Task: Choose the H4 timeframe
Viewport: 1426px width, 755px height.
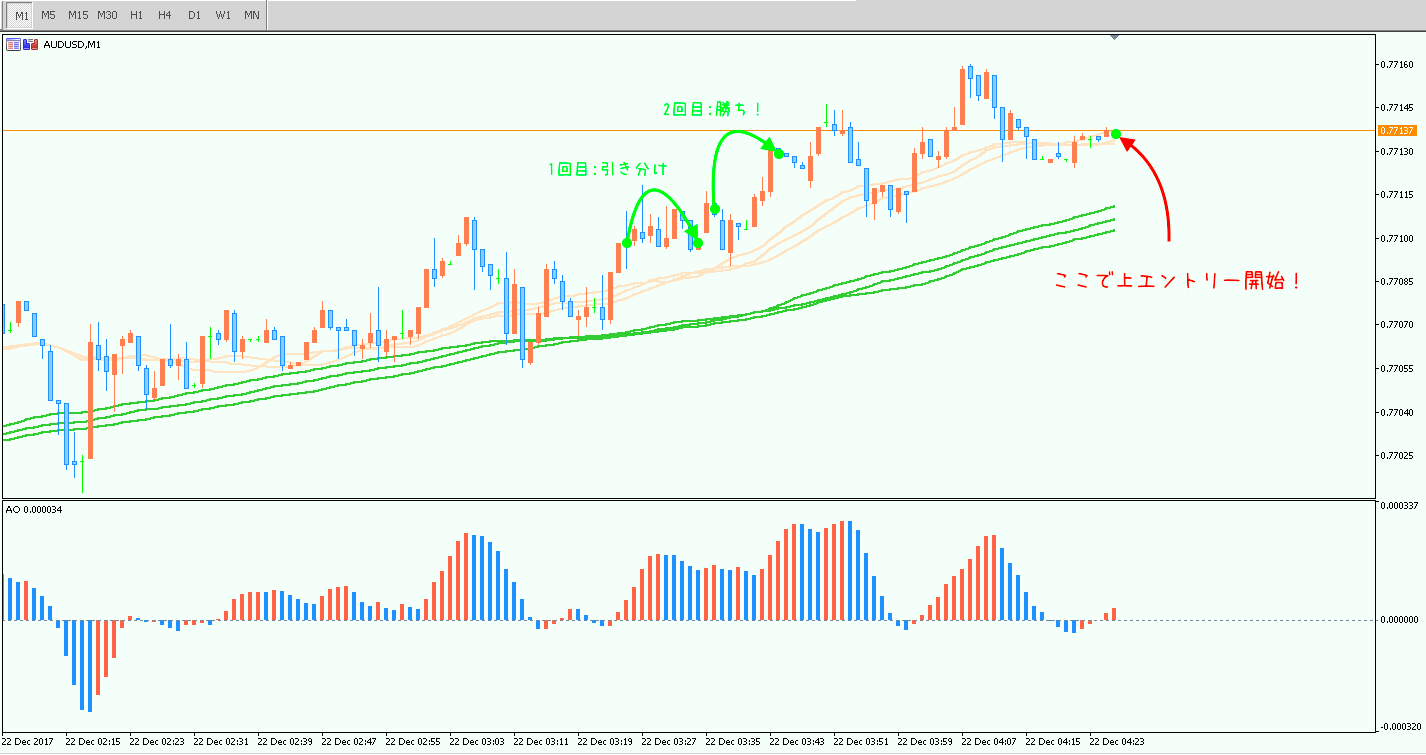Action: 165,15
